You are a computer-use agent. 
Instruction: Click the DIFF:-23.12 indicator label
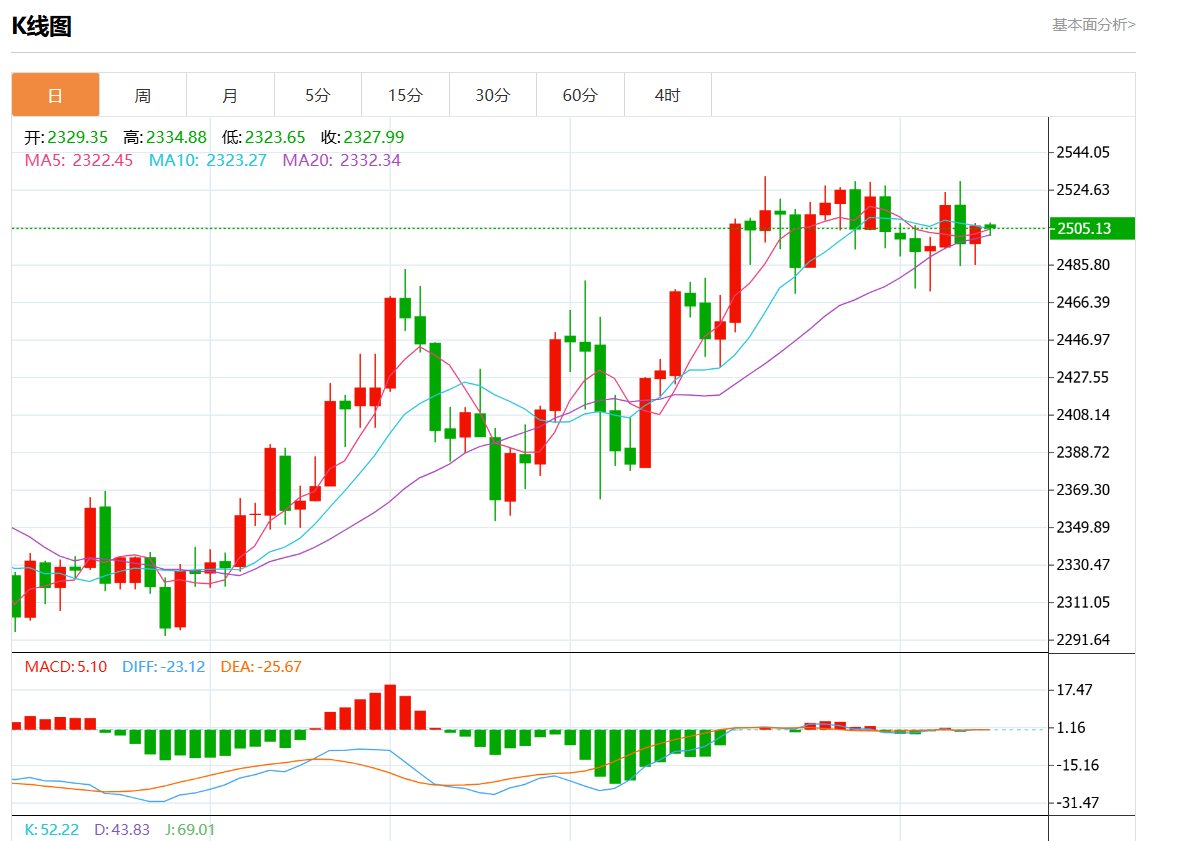click(x=164, y=667)
